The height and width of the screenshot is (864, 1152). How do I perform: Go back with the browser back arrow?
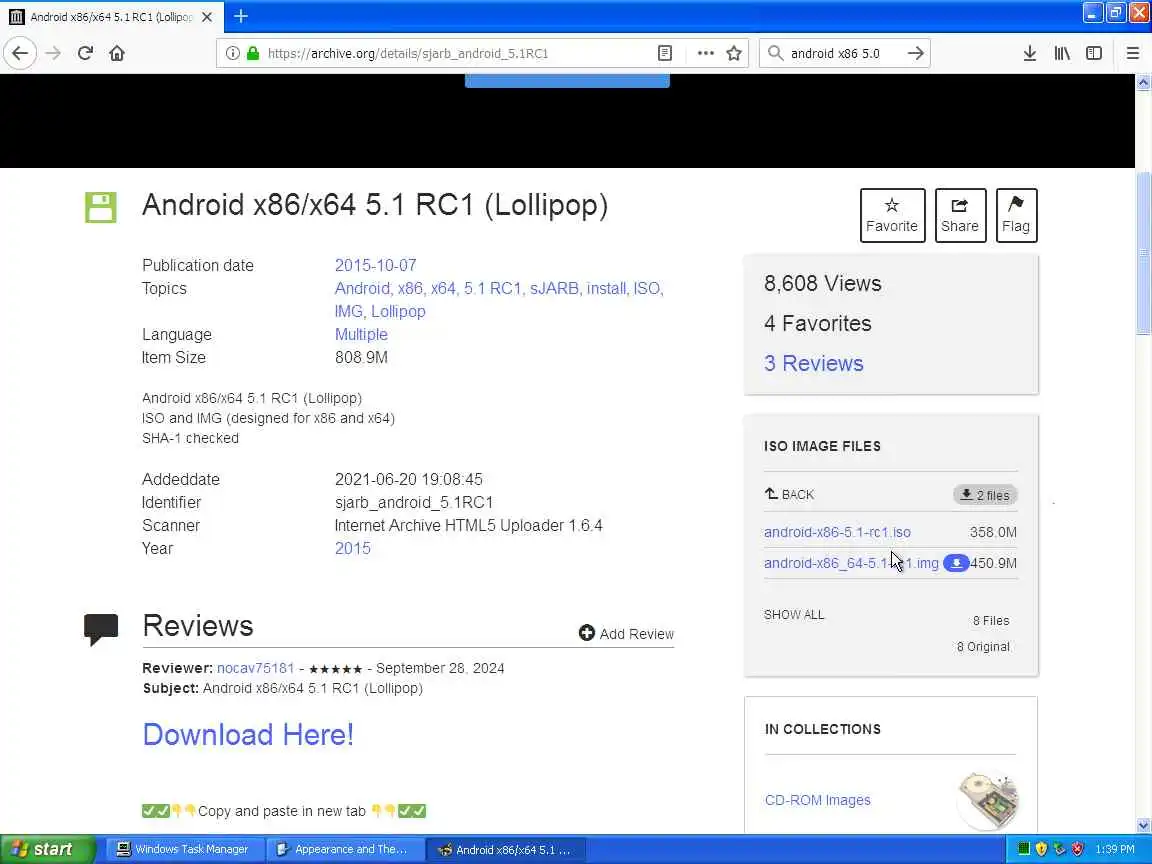pos(21,53)
